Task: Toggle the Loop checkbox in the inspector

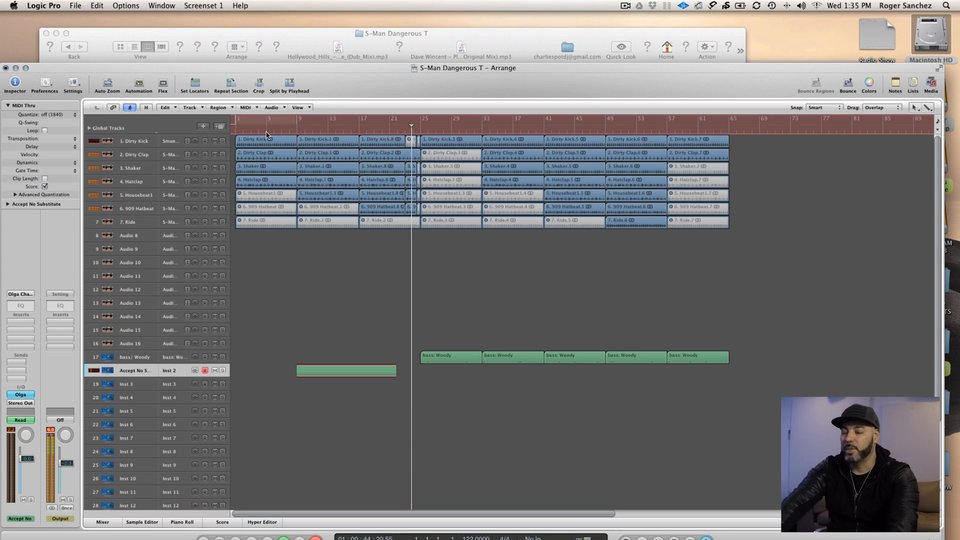Action: click(x=44, y=130)
